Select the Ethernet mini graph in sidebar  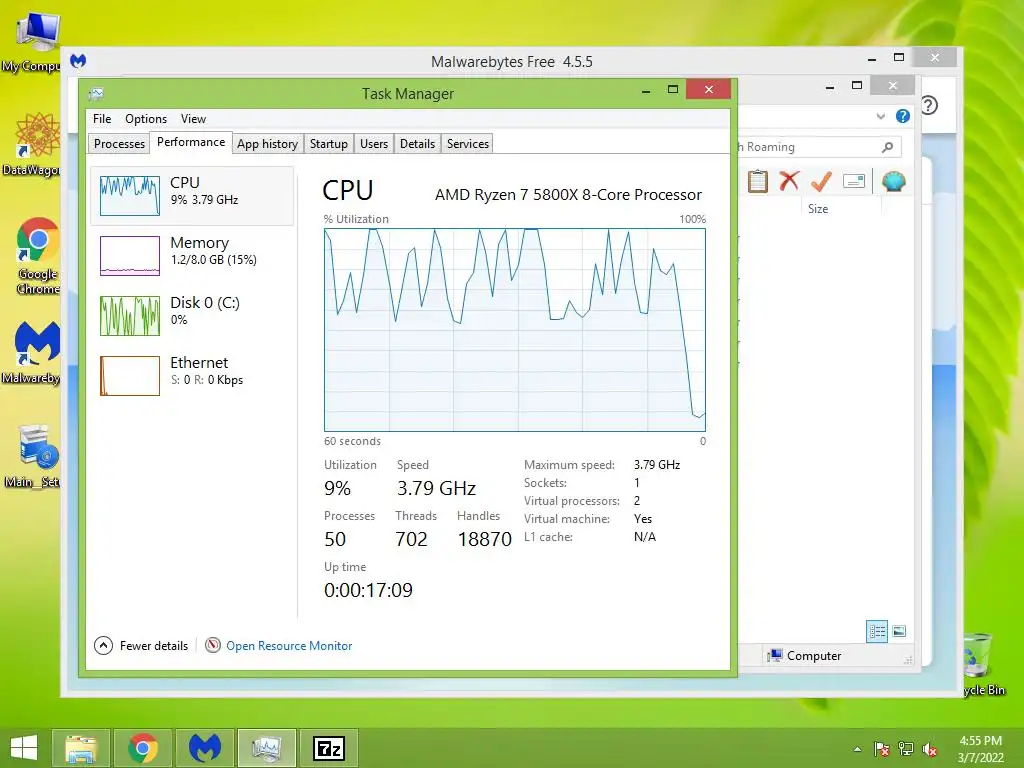(130, 376)
